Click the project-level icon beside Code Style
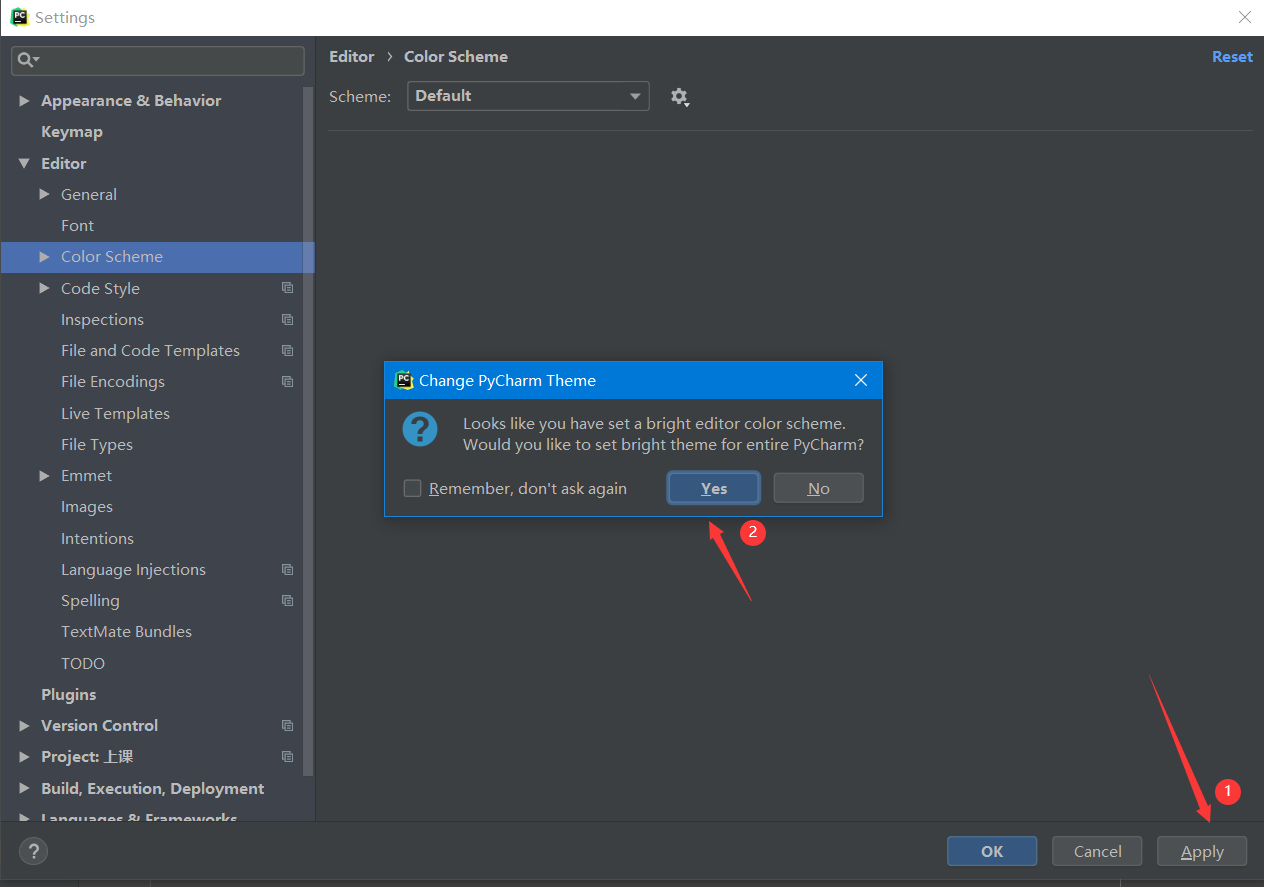 [x=287, y=288]
